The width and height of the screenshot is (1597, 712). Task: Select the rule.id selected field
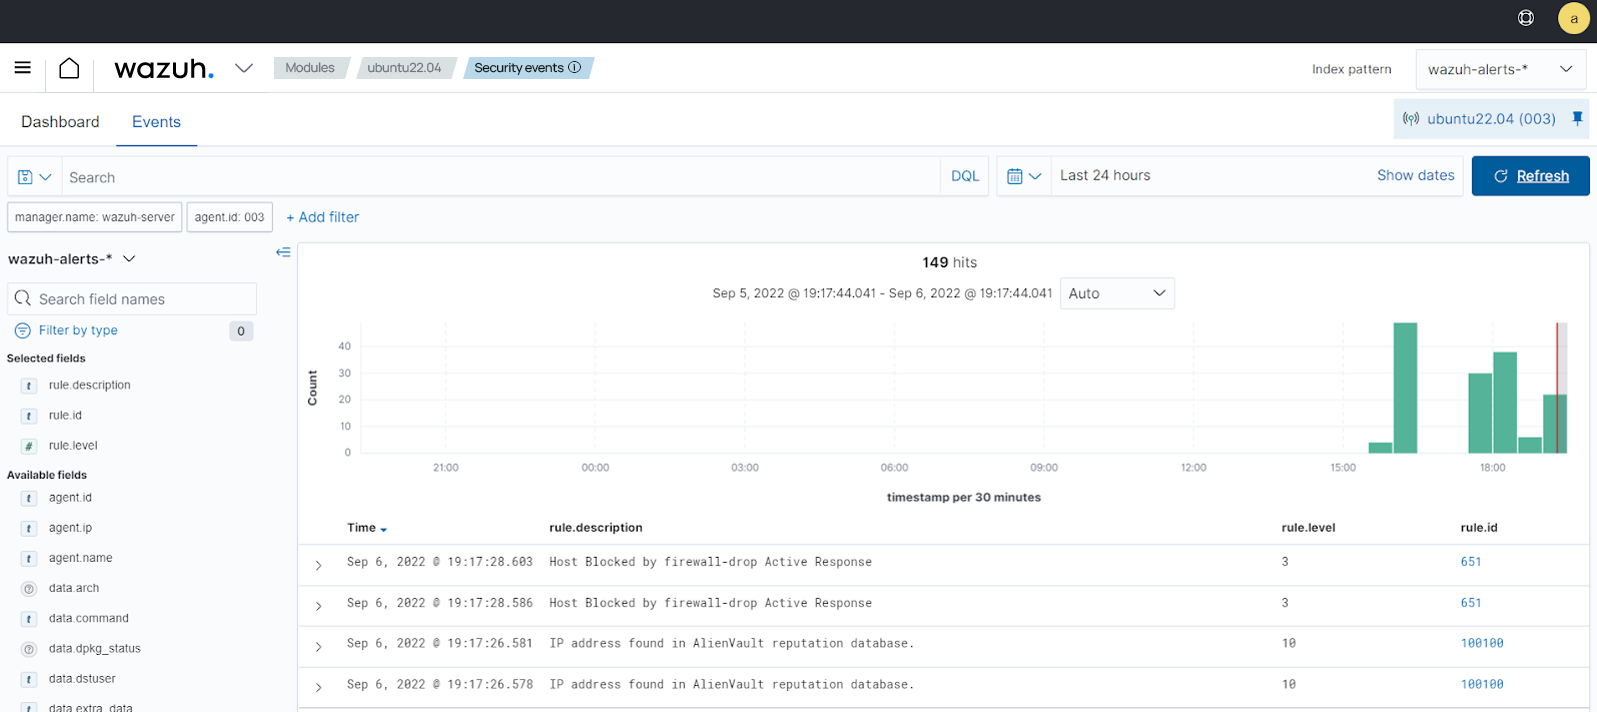click(65, 415)
